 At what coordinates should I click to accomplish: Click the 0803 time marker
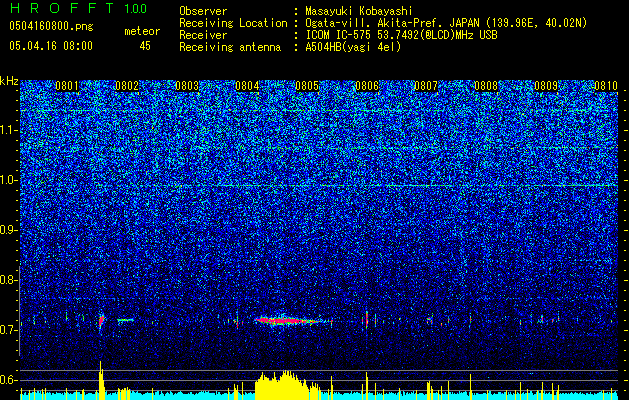187,86
